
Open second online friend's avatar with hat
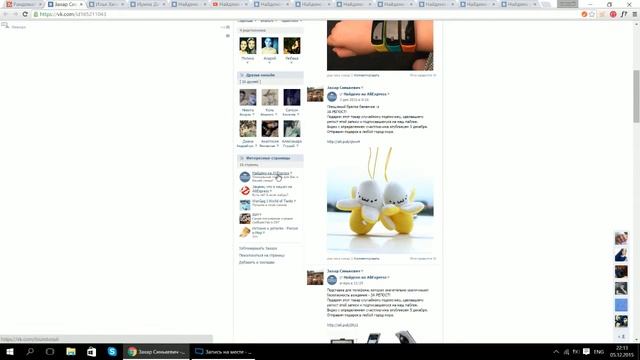tap(270, 98)
